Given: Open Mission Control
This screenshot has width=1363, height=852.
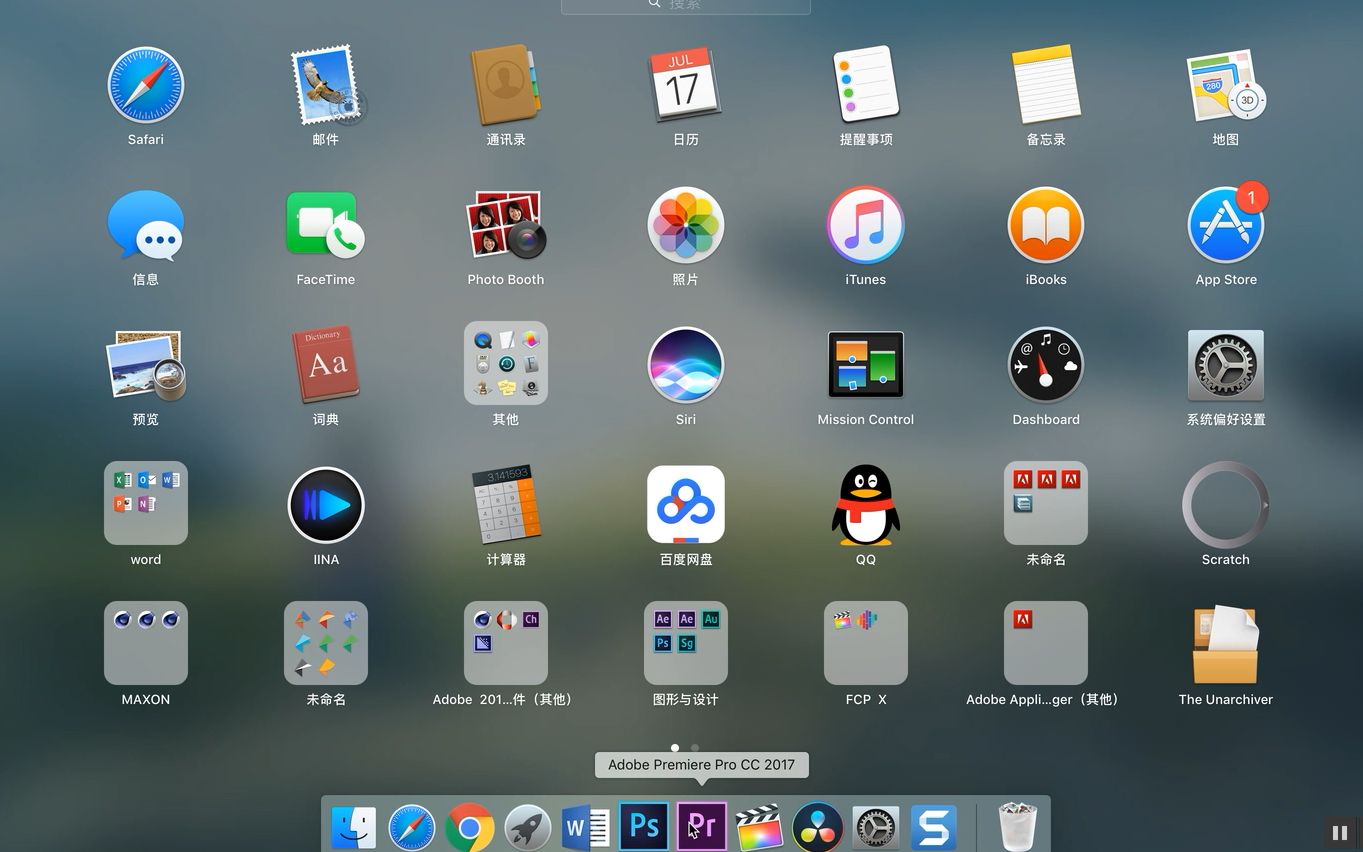Looking at the screenshot, I should pyautogui.click(x=866, y=365).
